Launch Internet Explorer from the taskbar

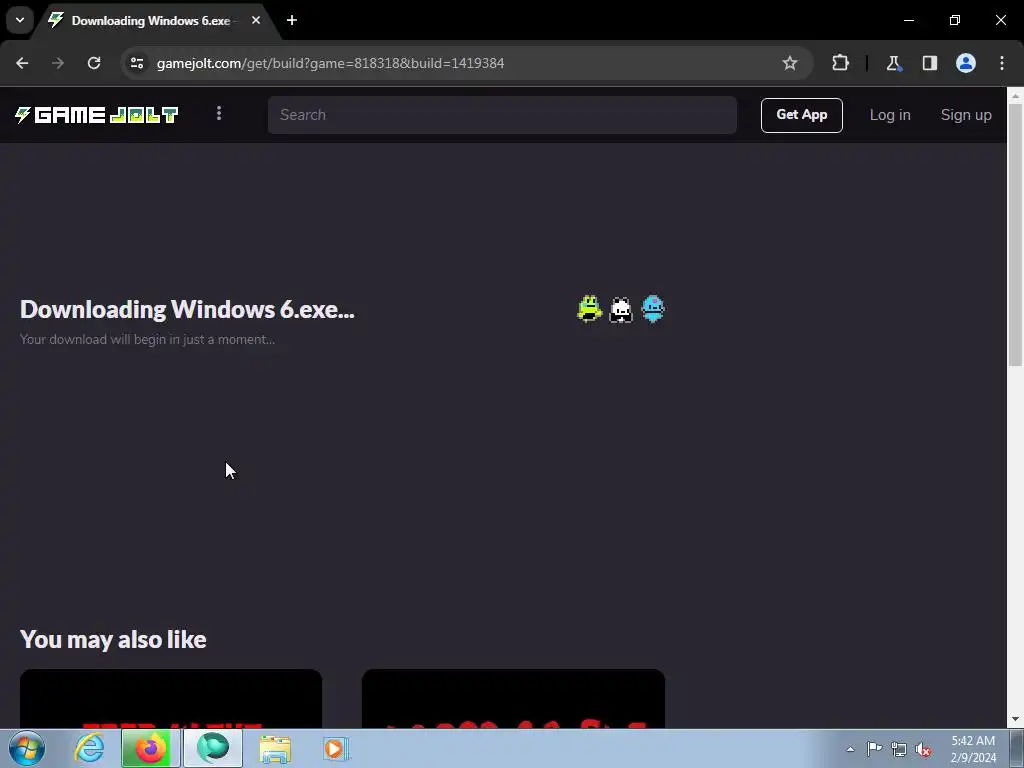click(x=89, y=748)
